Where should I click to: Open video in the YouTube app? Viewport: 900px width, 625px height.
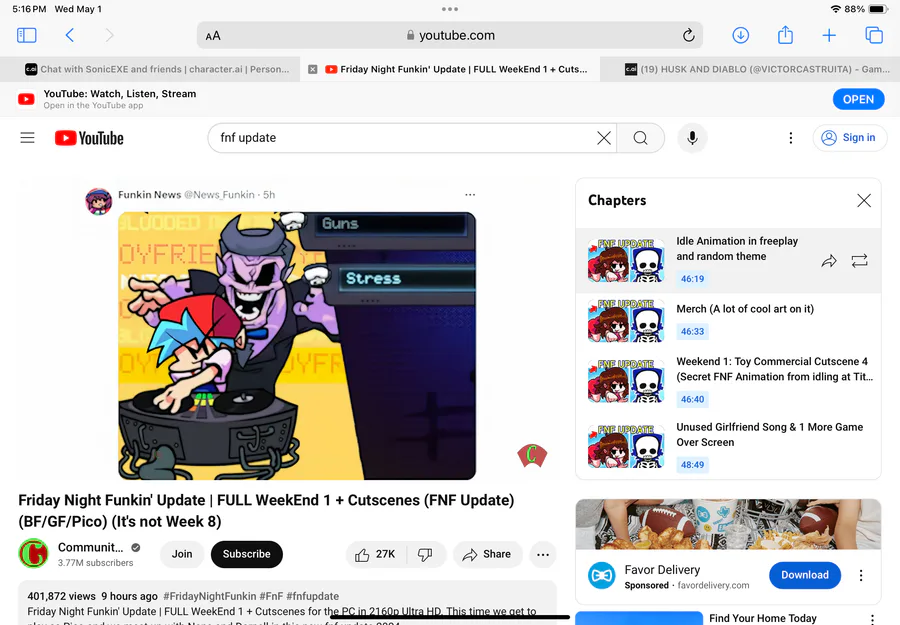[x=858, y=99]
